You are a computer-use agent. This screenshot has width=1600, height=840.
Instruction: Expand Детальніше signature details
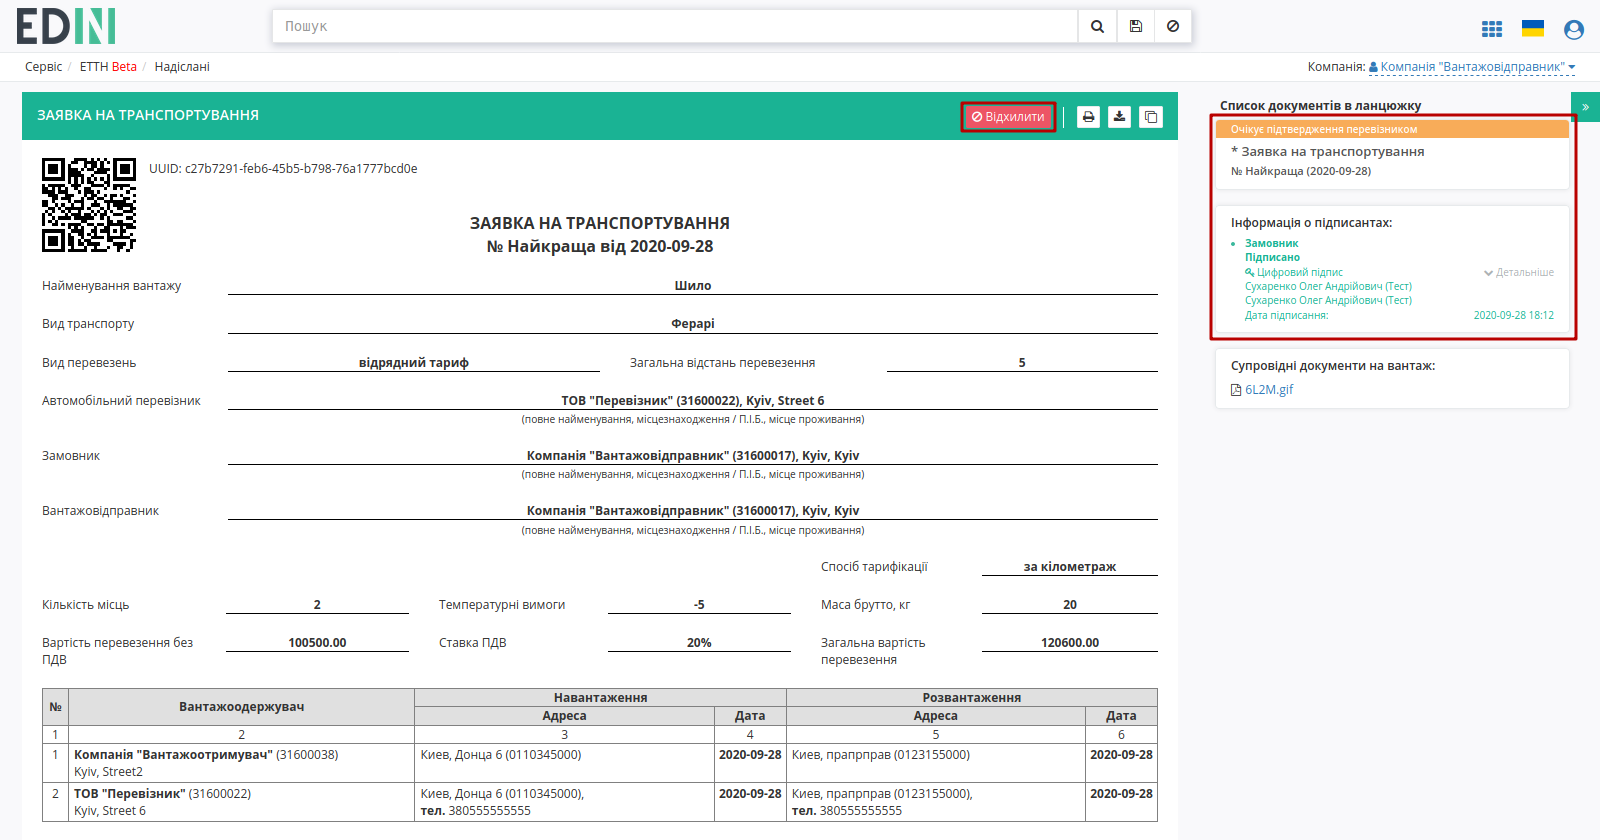point(1519,272)
